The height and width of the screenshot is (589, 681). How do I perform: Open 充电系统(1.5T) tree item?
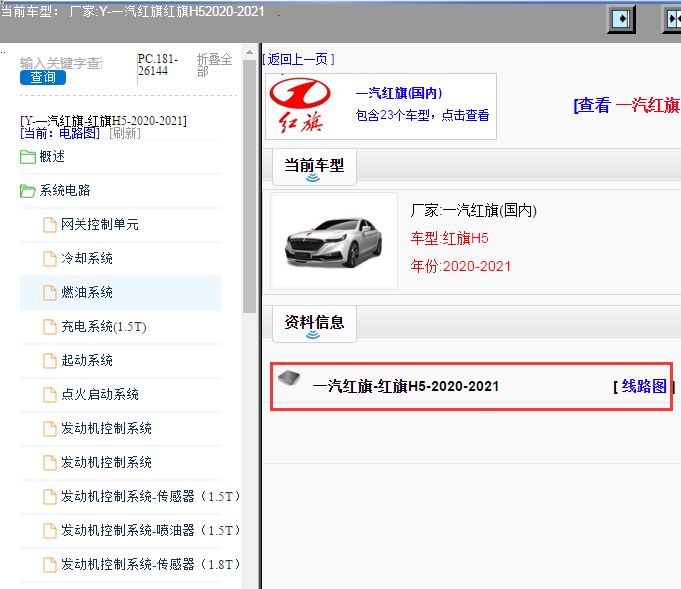point(103,326)
